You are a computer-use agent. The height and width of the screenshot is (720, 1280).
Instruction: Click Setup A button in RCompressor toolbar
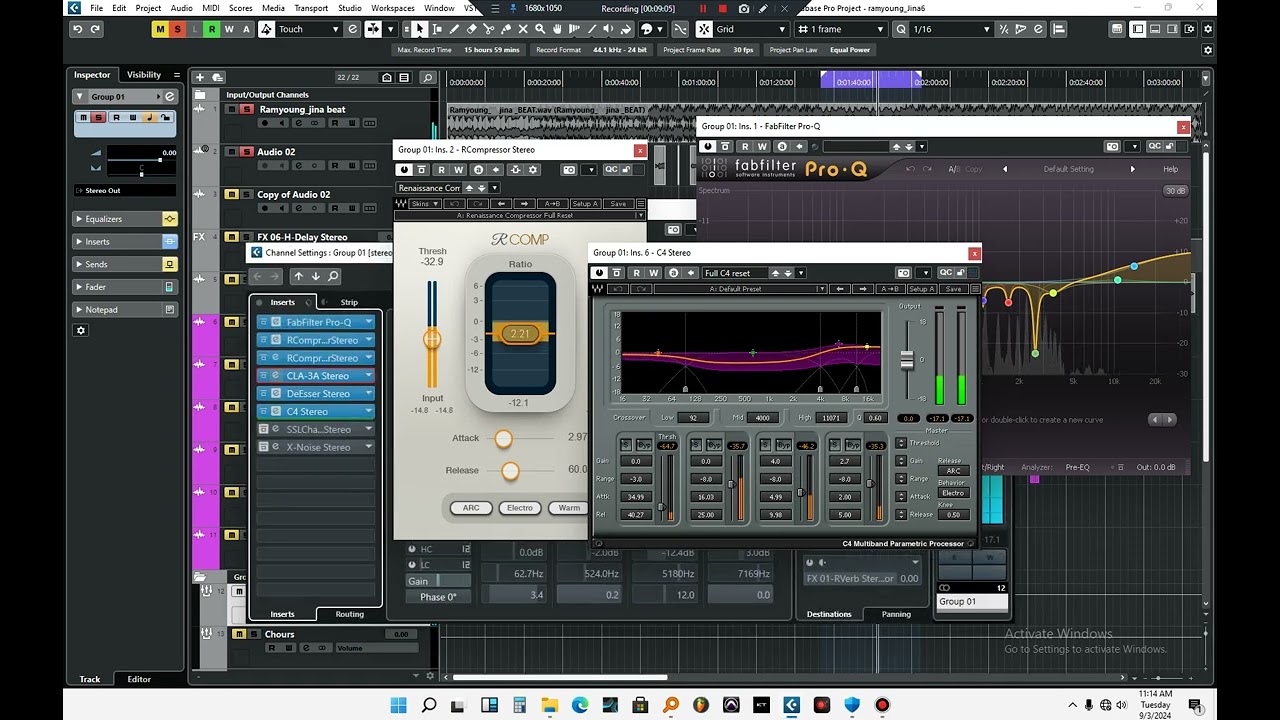(x=585, y=204)
